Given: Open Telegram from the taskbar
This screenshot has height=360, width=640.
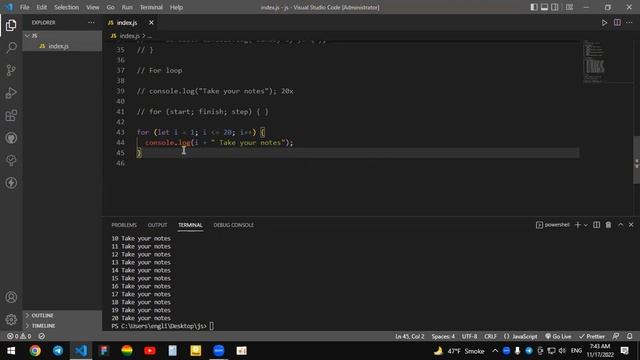Looking at the screenshot, I should tap(58, 351).
